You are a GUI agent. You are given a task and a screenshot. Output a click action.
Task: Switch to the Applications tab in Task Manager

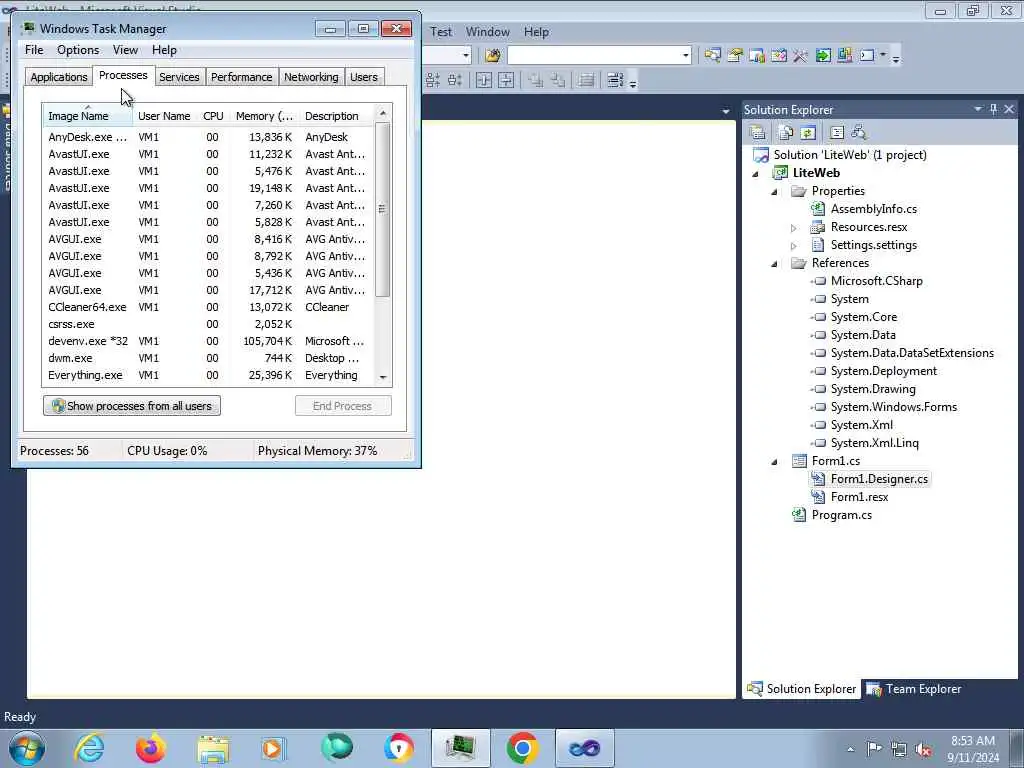coord(59,77)
